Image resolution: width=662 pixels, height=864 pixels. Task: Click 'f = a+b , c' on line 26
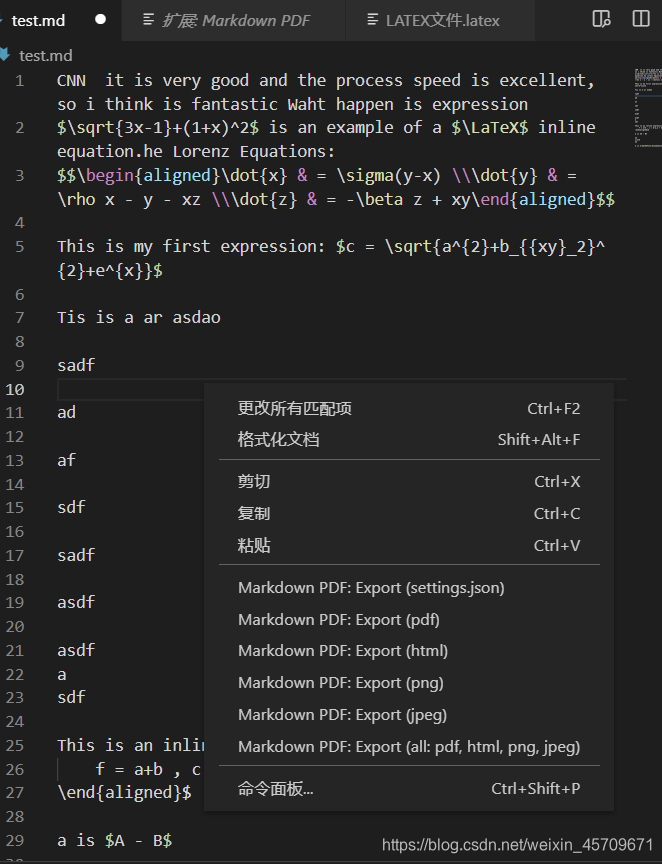click(x=148, y=769)
